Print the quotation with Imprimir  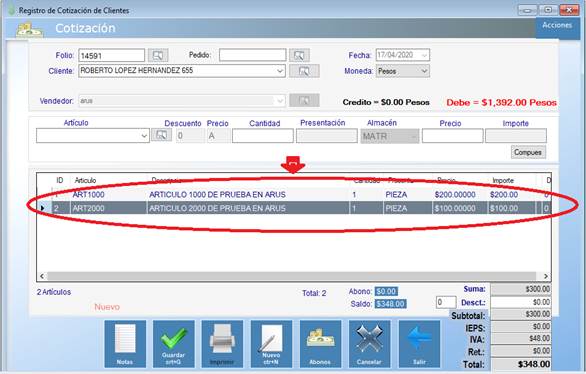[x=222, y=344]
